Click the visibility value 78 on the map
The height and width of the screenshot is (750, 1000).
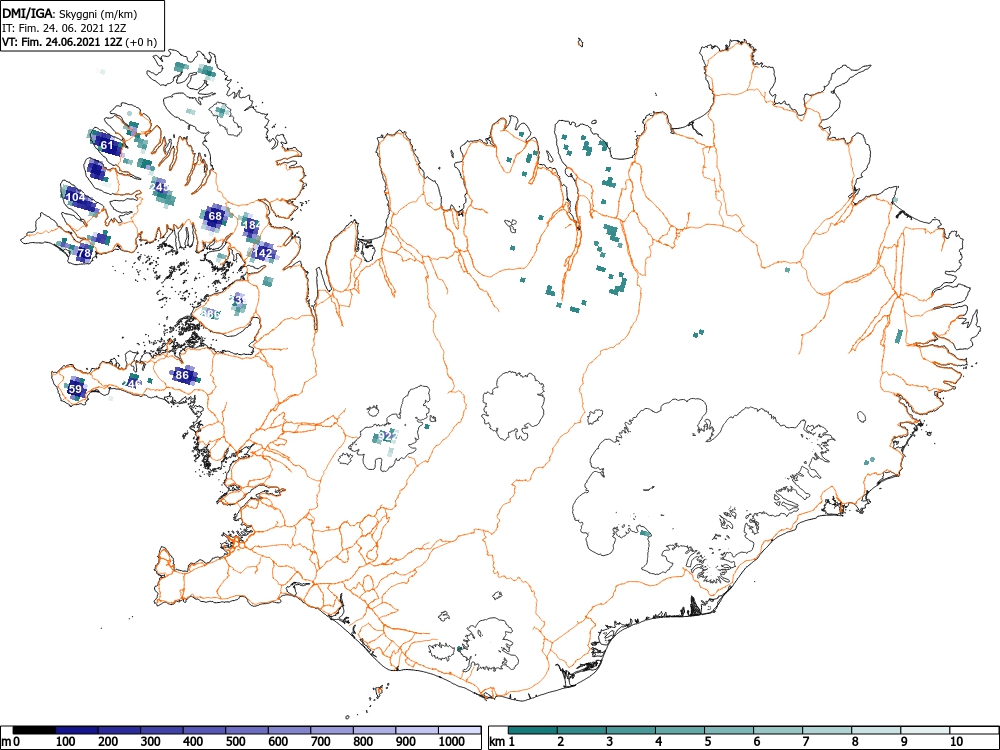click(x=84, y=253)
